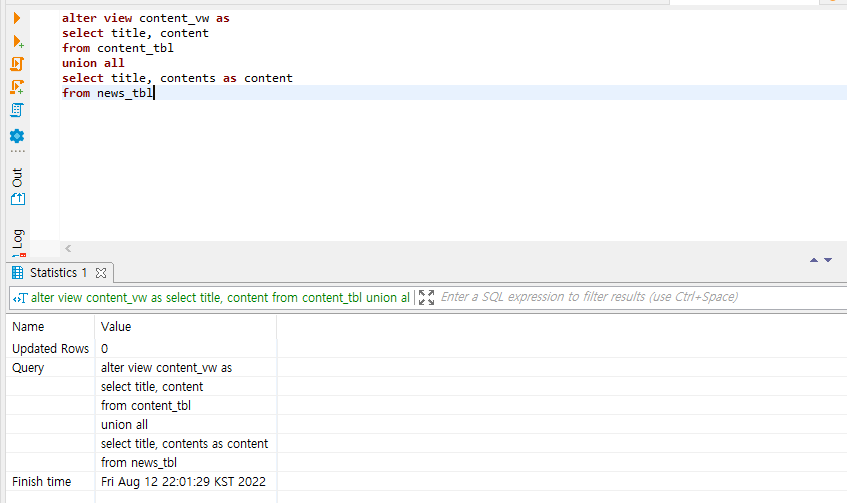Select result cell 'from news_tbl'
This screenshot has width=847, height=503.
pos(139,462)
